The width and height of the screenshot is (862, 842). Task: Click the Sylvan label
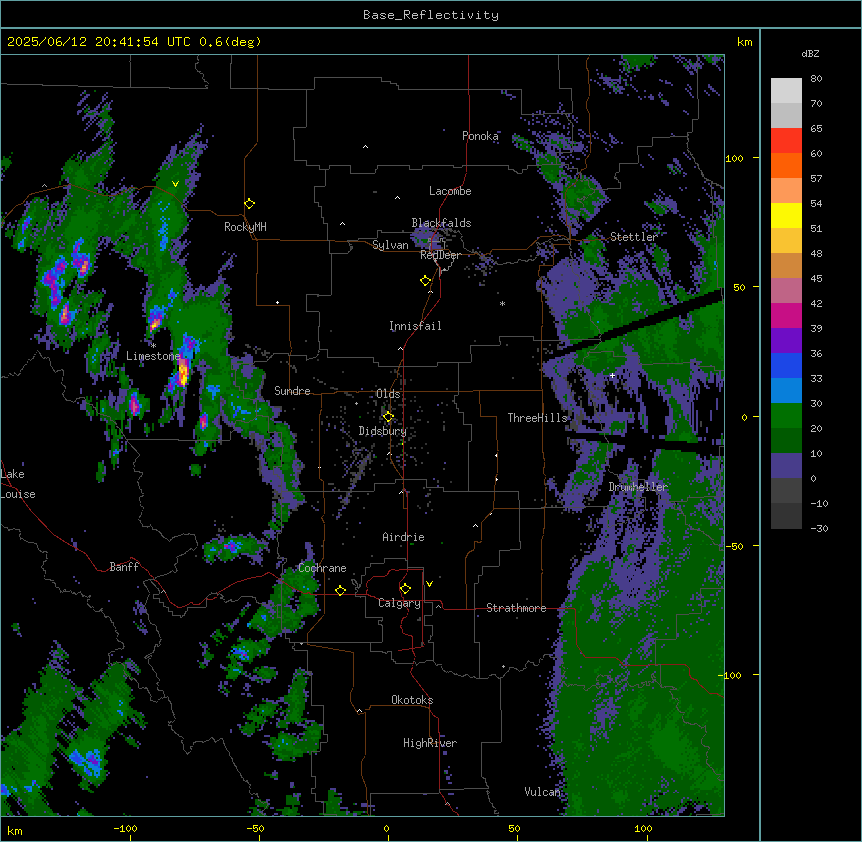tap(390, 245)
